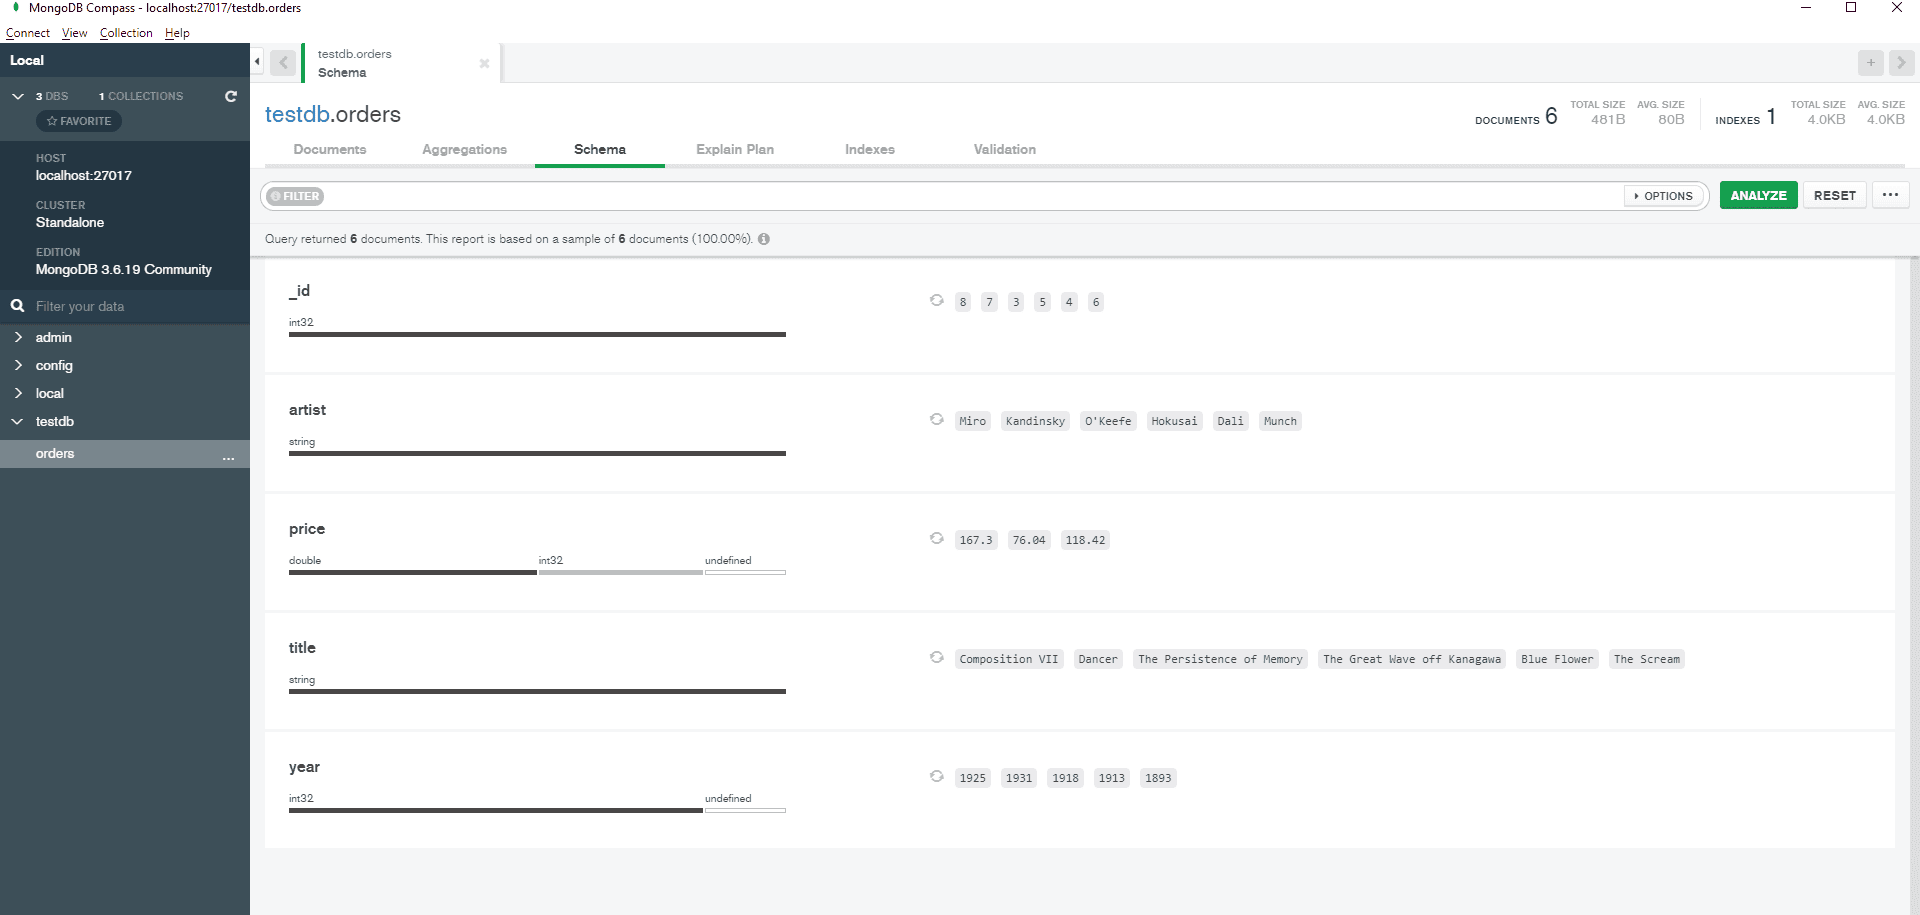Image resolution: width=1920 pixels, height=915 pixels.
Task: Click the refresh icon next to _id values
Action: click(x=937, y=300)
